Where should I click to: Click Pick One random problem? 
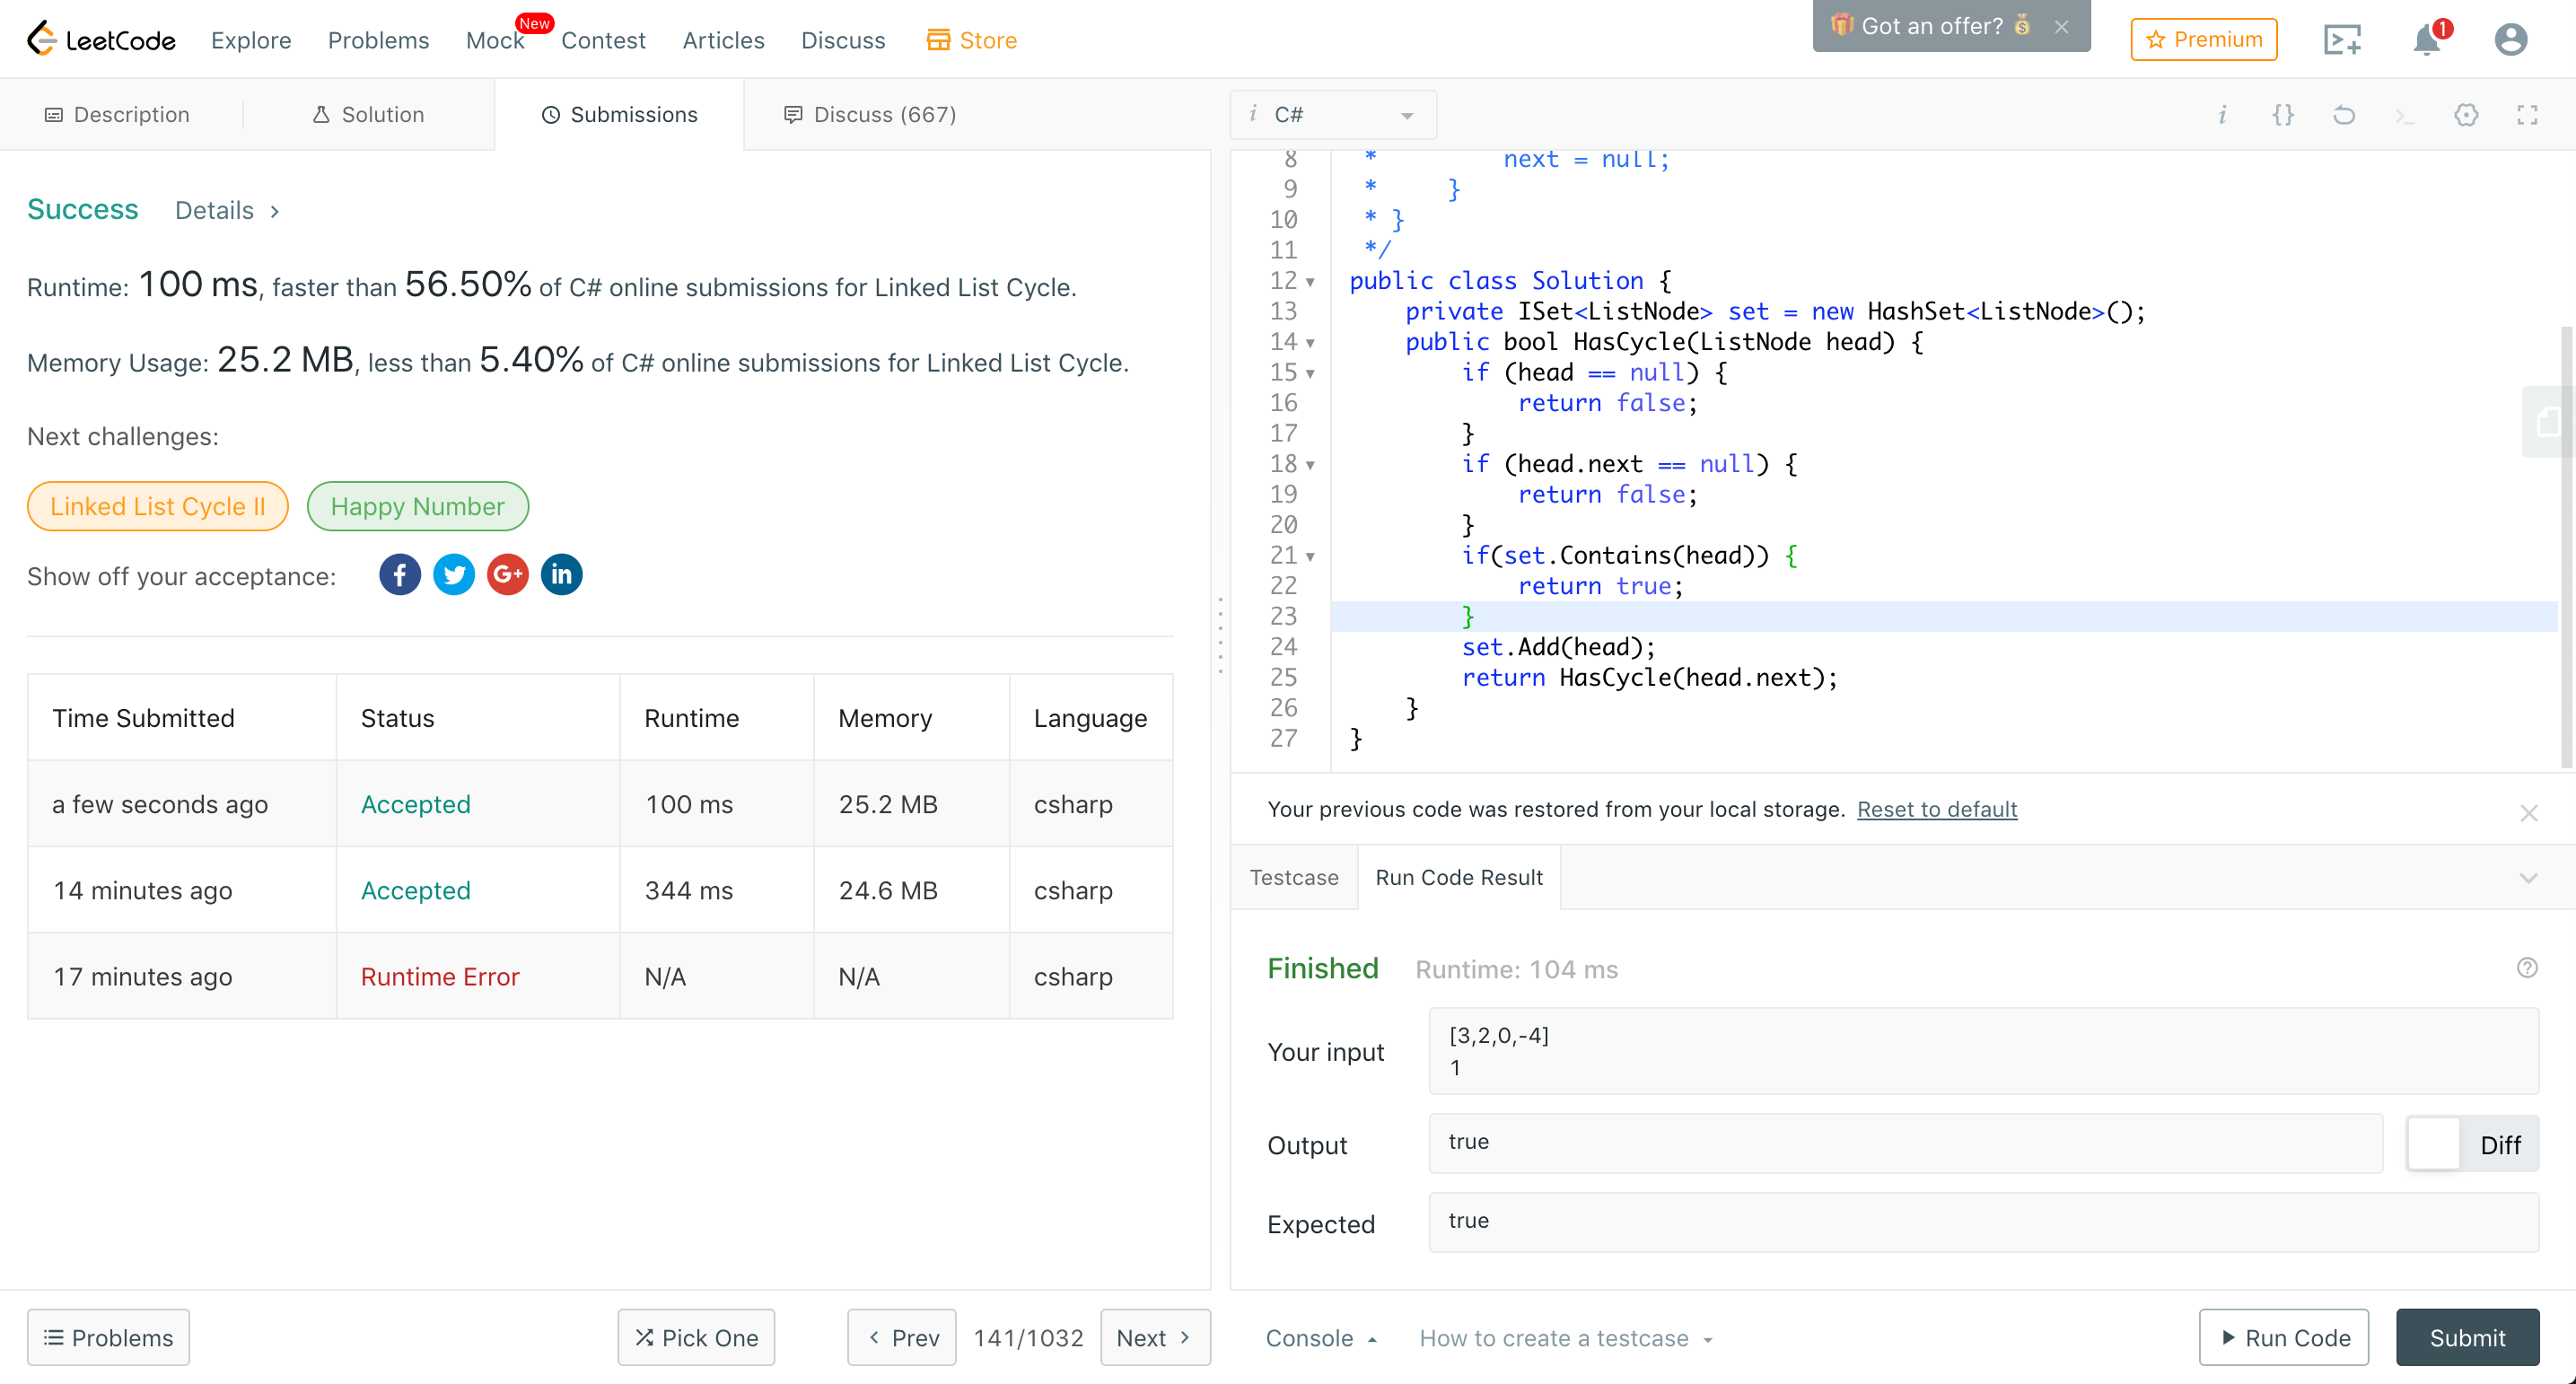point(696,1337)
